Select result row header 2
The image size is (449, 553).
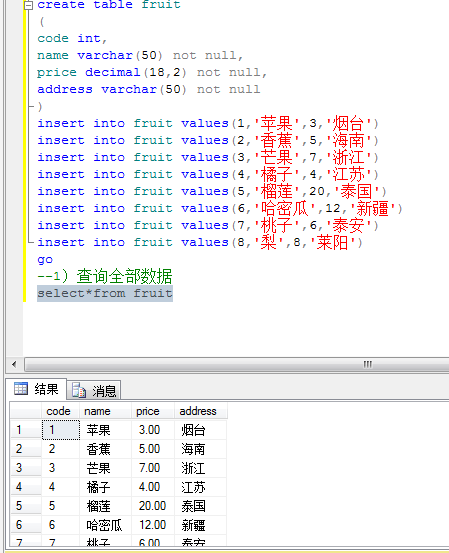[x=26, y=449]
